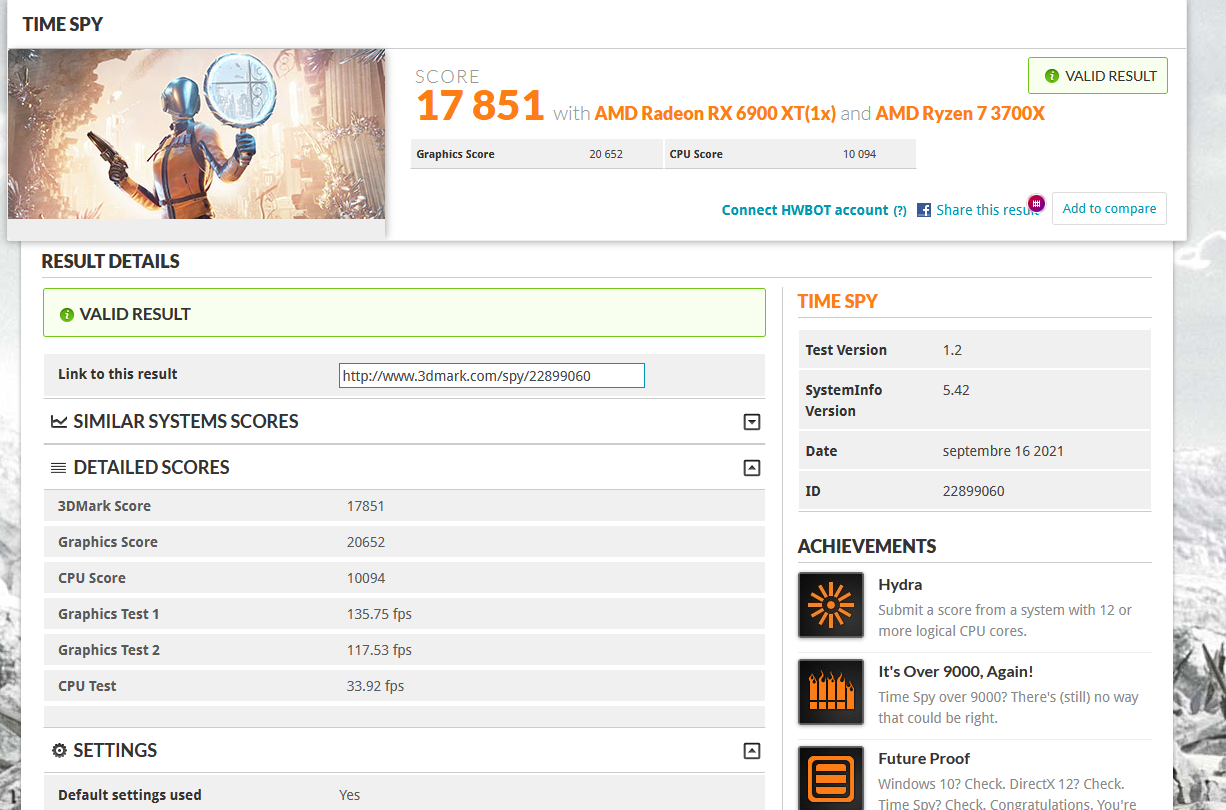Click the ACHIEVEMENTS heading
Screen dimensions: 1226x810
click(x=867, y=546)
